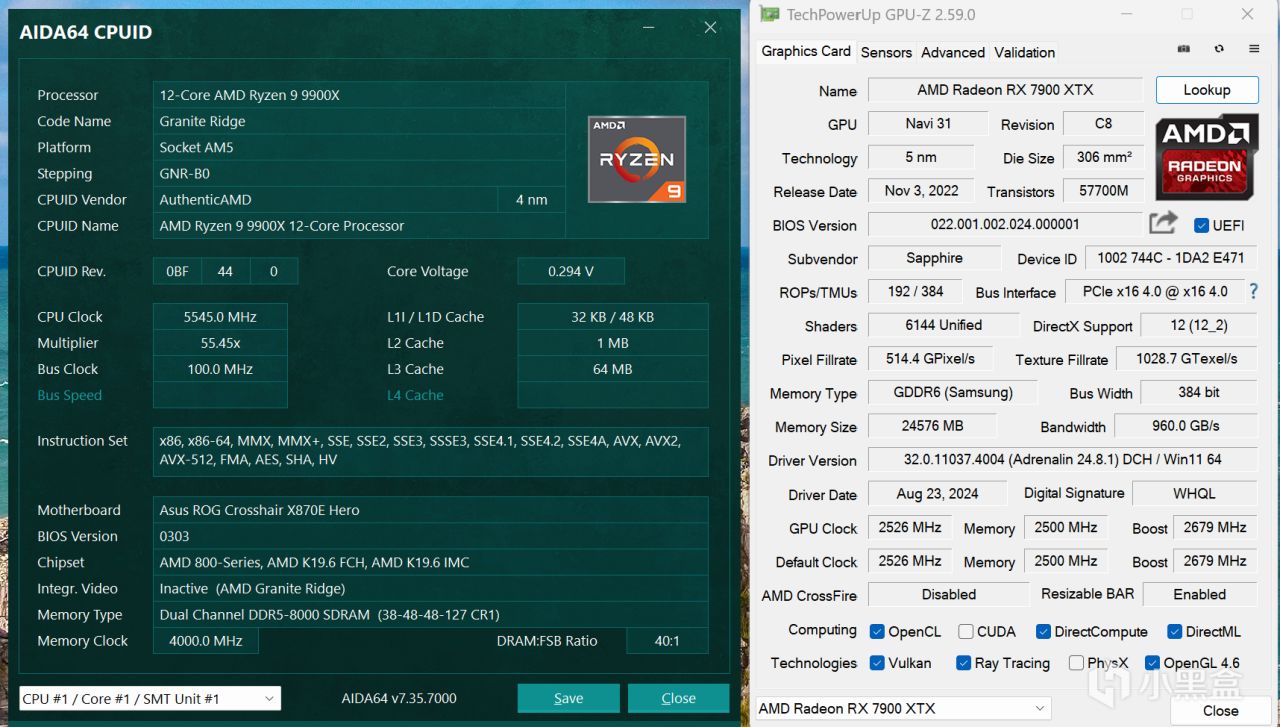Viewport: 1280px width, 727px height.
Task: Click the Subvendor field Sapphire
Action: pos(934,258)
